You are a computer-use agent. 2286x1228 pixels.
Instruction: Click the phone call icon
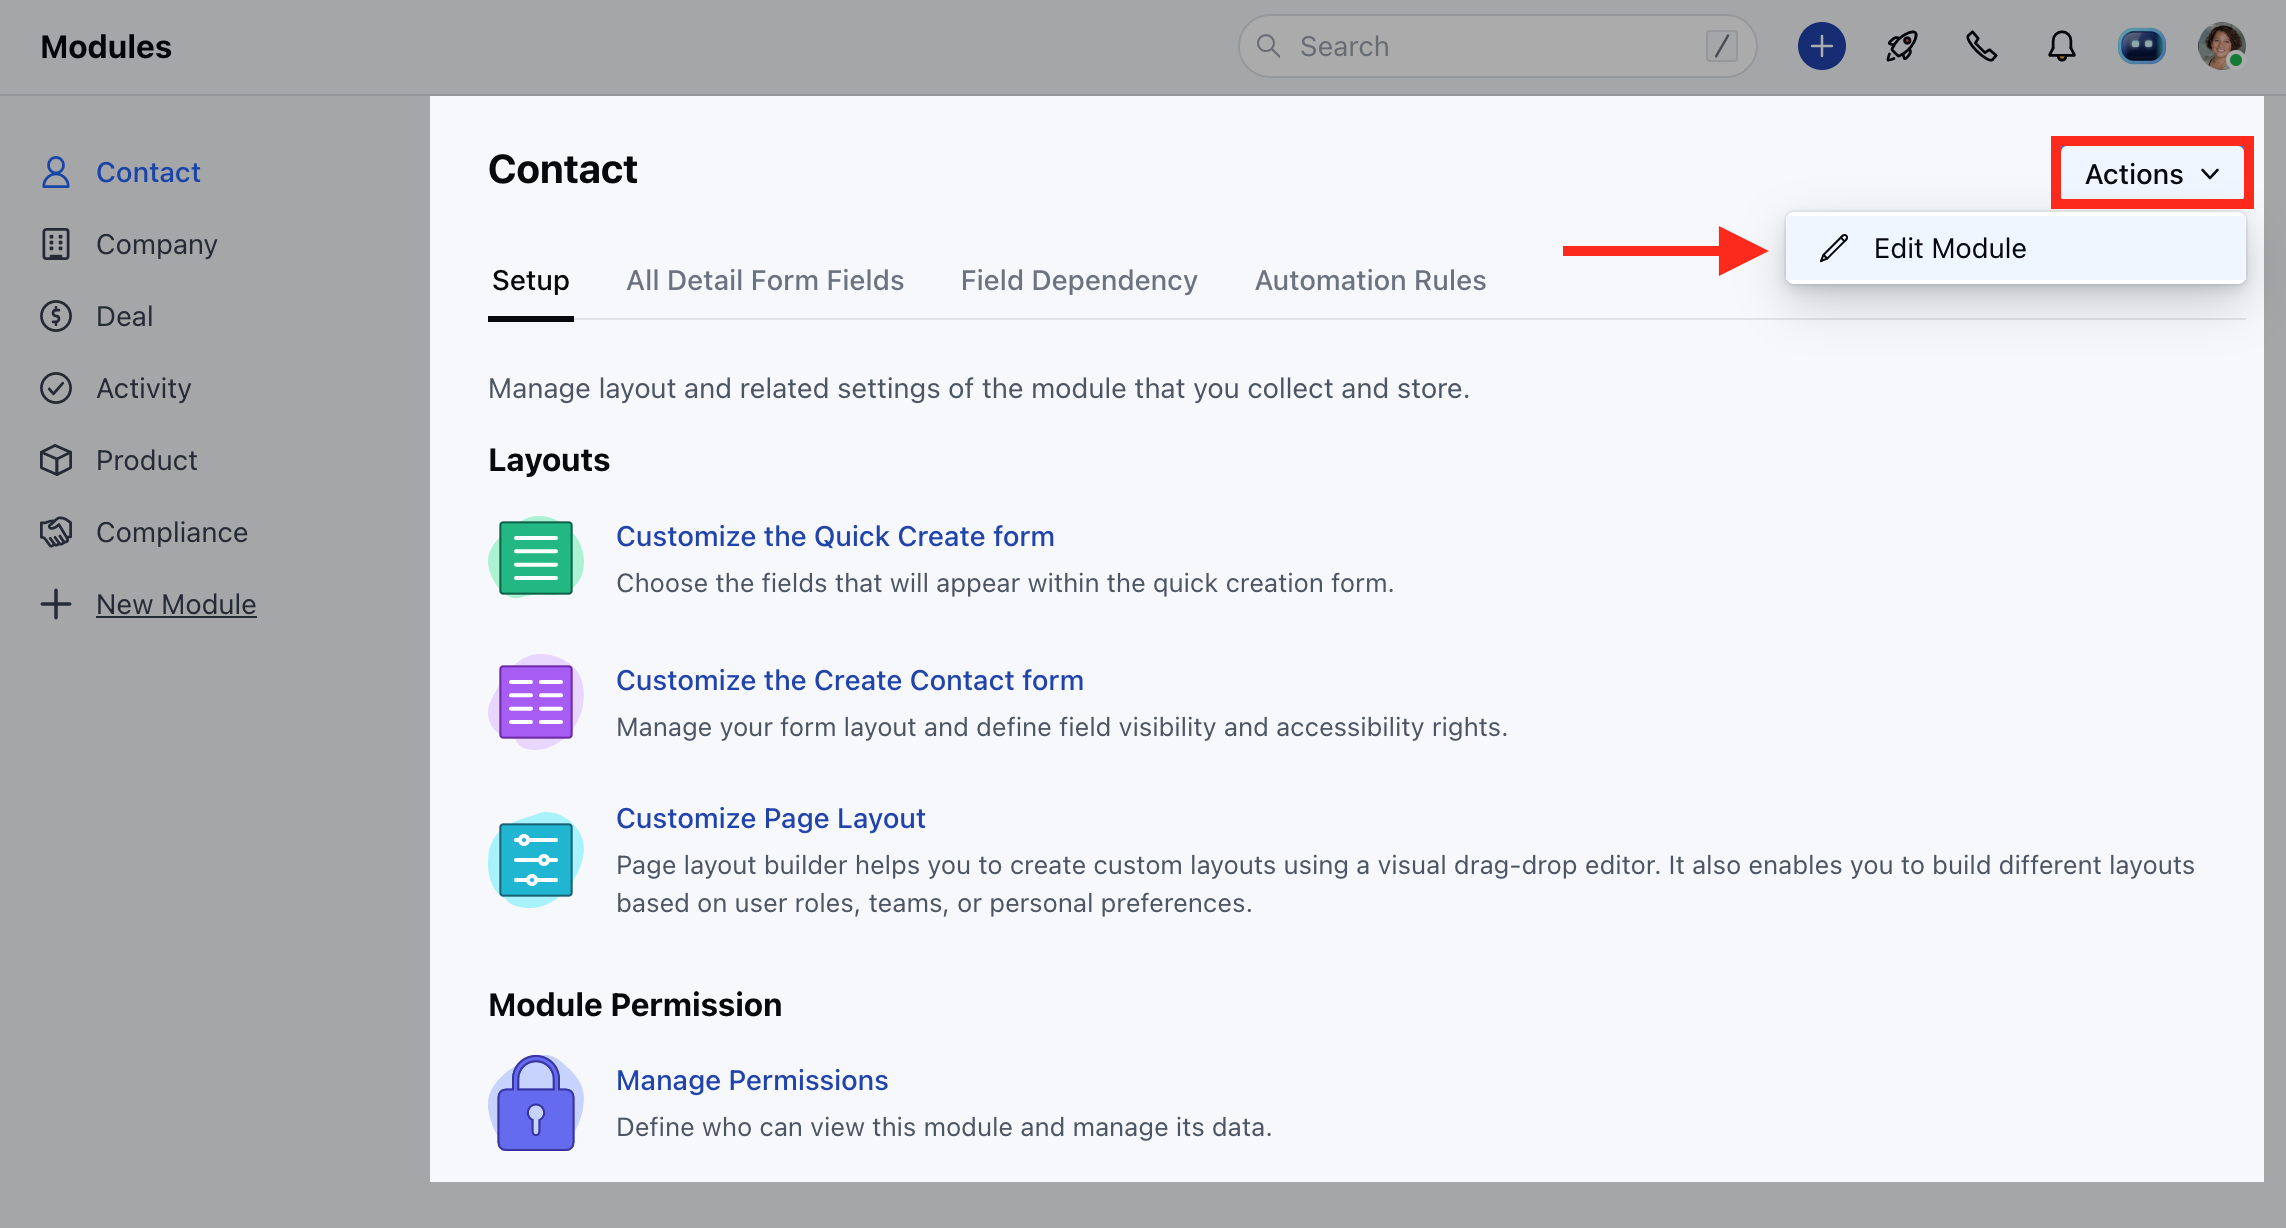click(1981, 46)
